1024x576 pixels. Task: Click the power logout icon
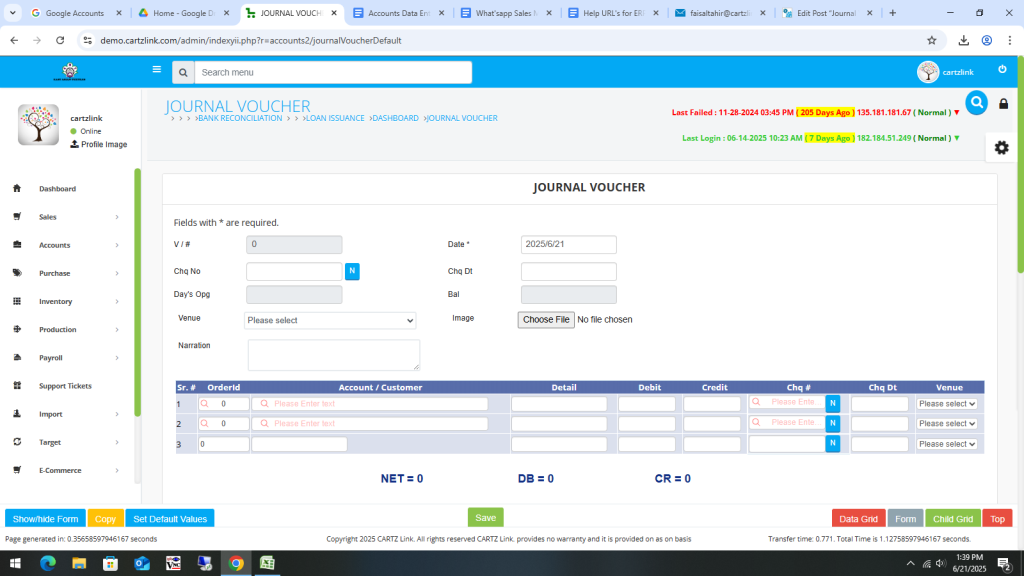coord(1002,69)
